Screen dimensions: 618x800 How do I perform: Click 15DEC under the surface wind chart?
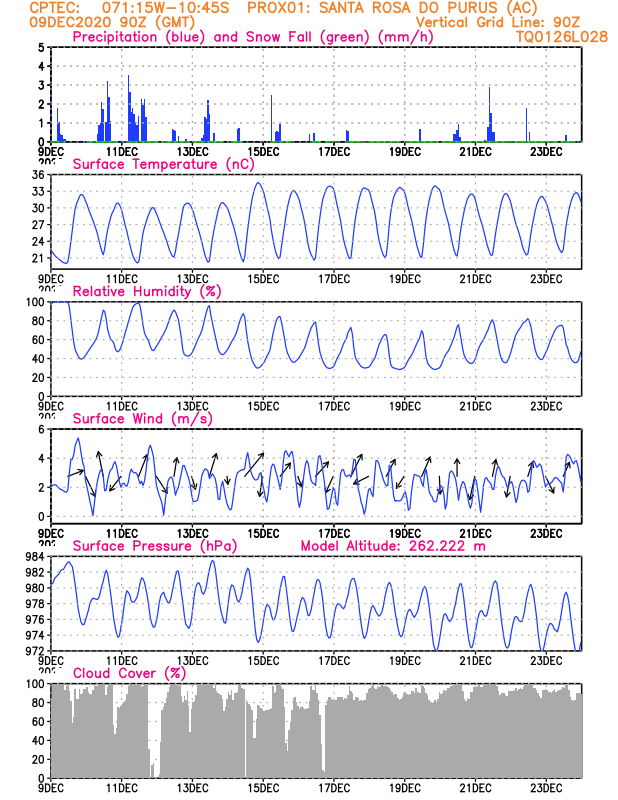click(263, 534)
